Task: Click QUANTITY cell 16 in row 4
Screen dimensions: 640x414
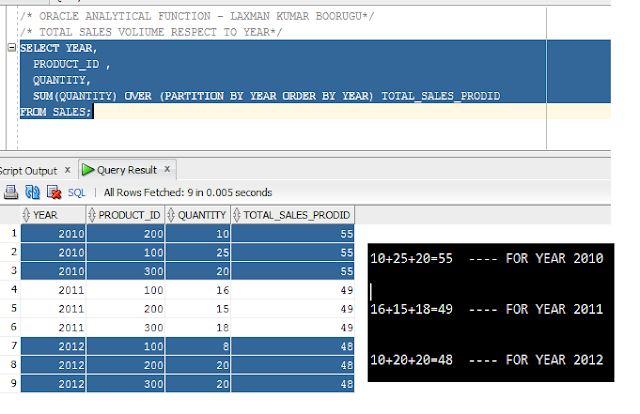Action: point(198,290)
